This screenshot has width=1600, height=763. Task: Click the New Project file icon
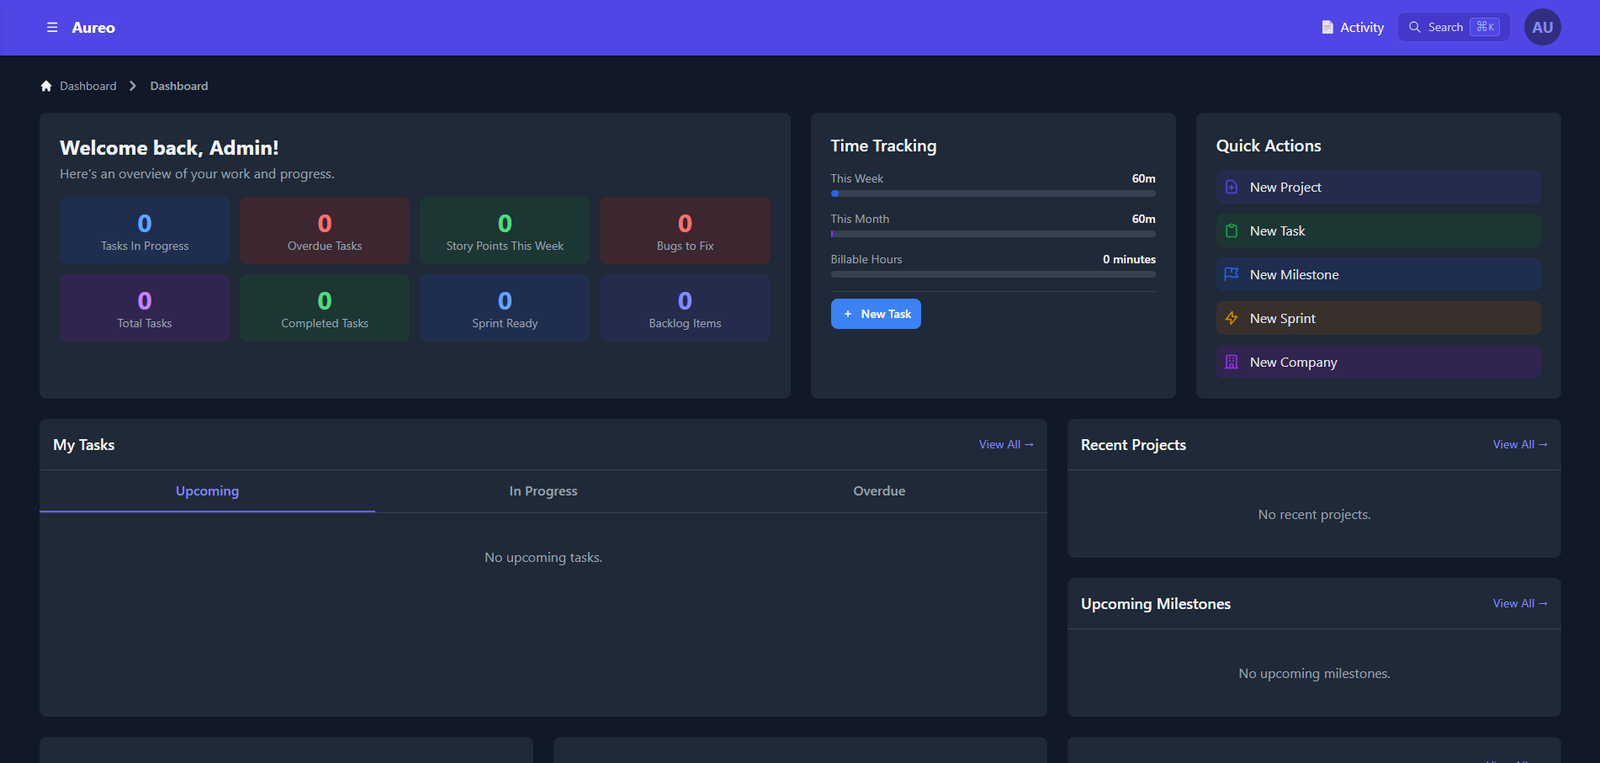[x=1232, y=187]
